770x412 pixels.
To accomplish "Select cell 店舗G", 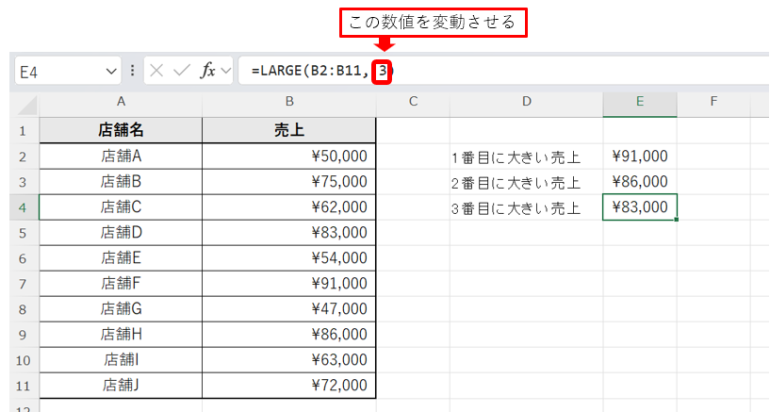I will pos(121,309).
